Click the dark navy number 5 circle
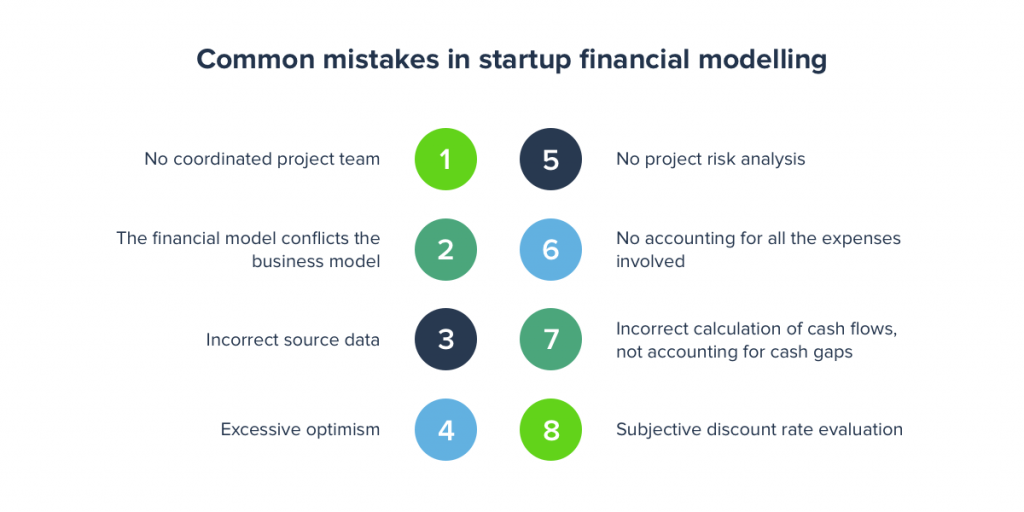Screen dimensions: 1024x512 (x=551, y=159)
